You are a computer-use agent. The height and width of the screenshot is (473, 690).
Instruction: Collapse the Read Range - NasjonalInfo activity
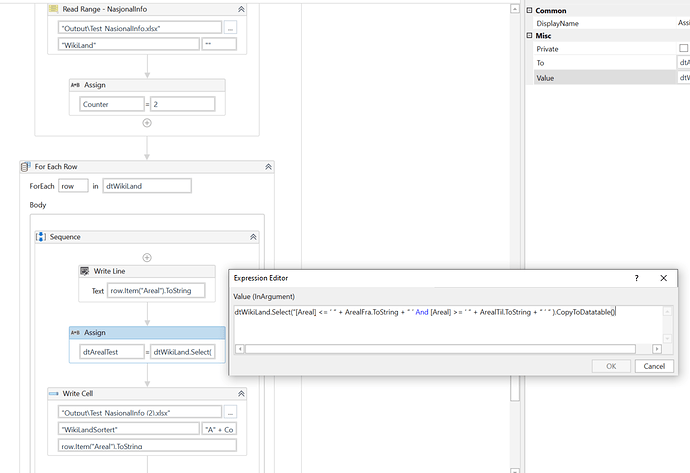pyautogui.click(x=241, y=9)
